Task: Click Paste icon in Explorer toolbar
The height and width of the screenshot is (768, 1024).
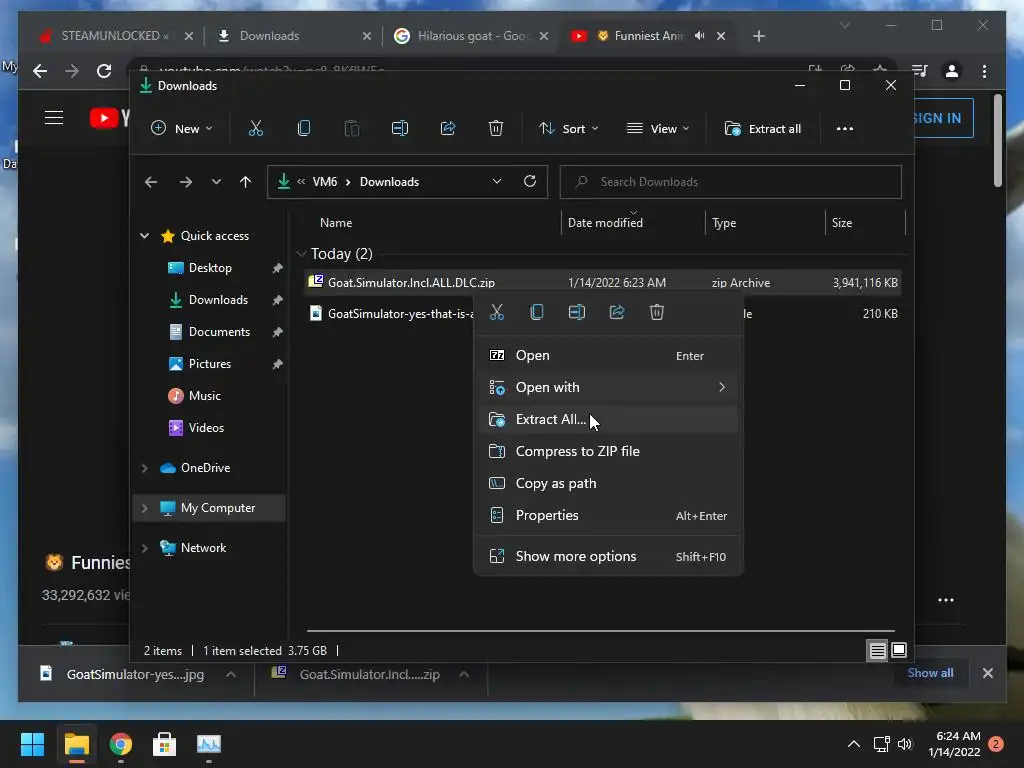Action: pyautogui.click(x=351, y=129)
